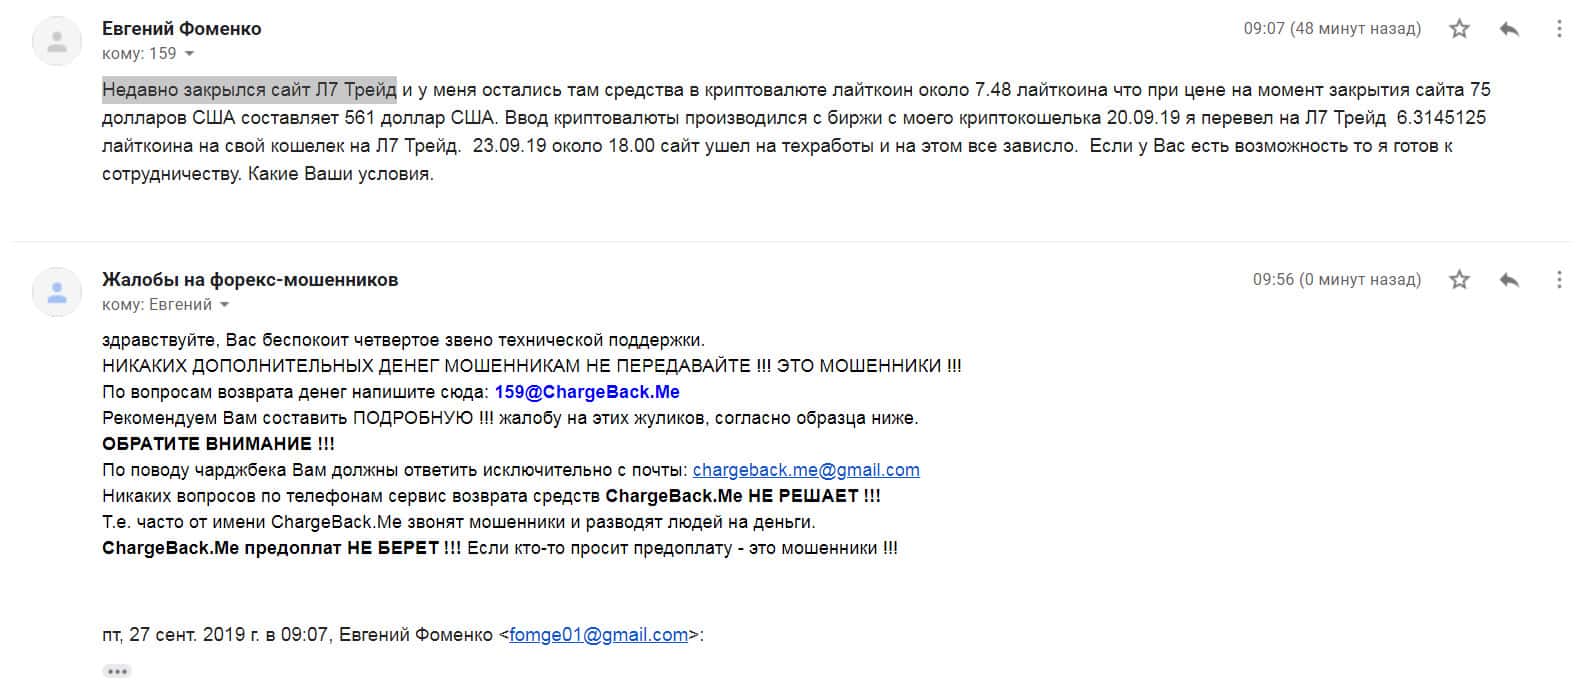The image size is (1590, 686).
Task: Reply to Евгений Фоменко's message
Action: coord(1509,29)
